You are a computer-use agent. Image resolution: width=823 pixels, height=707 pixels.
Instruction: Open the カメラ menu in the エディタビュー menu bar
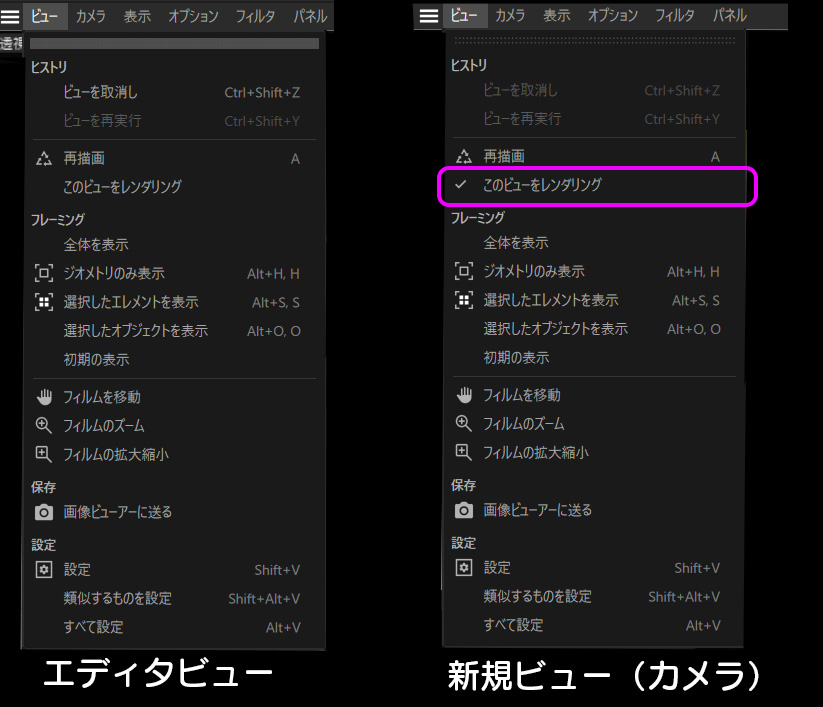click(91, 16)
